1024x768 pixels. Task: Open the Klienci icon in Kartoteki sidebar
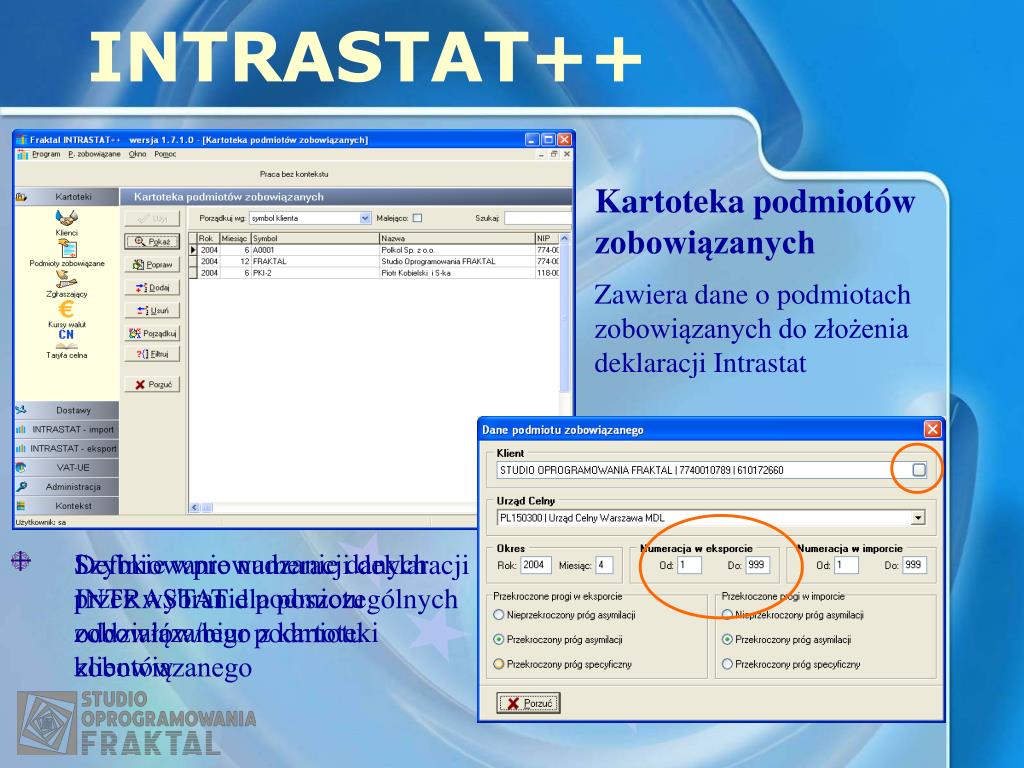tap(67, 218)
